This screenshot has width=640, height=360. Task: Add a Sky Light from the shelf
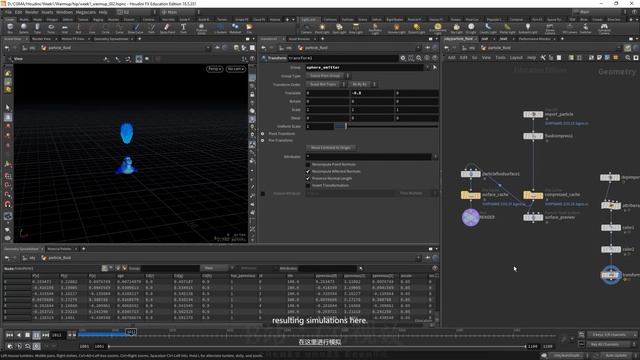click(456, 29)
